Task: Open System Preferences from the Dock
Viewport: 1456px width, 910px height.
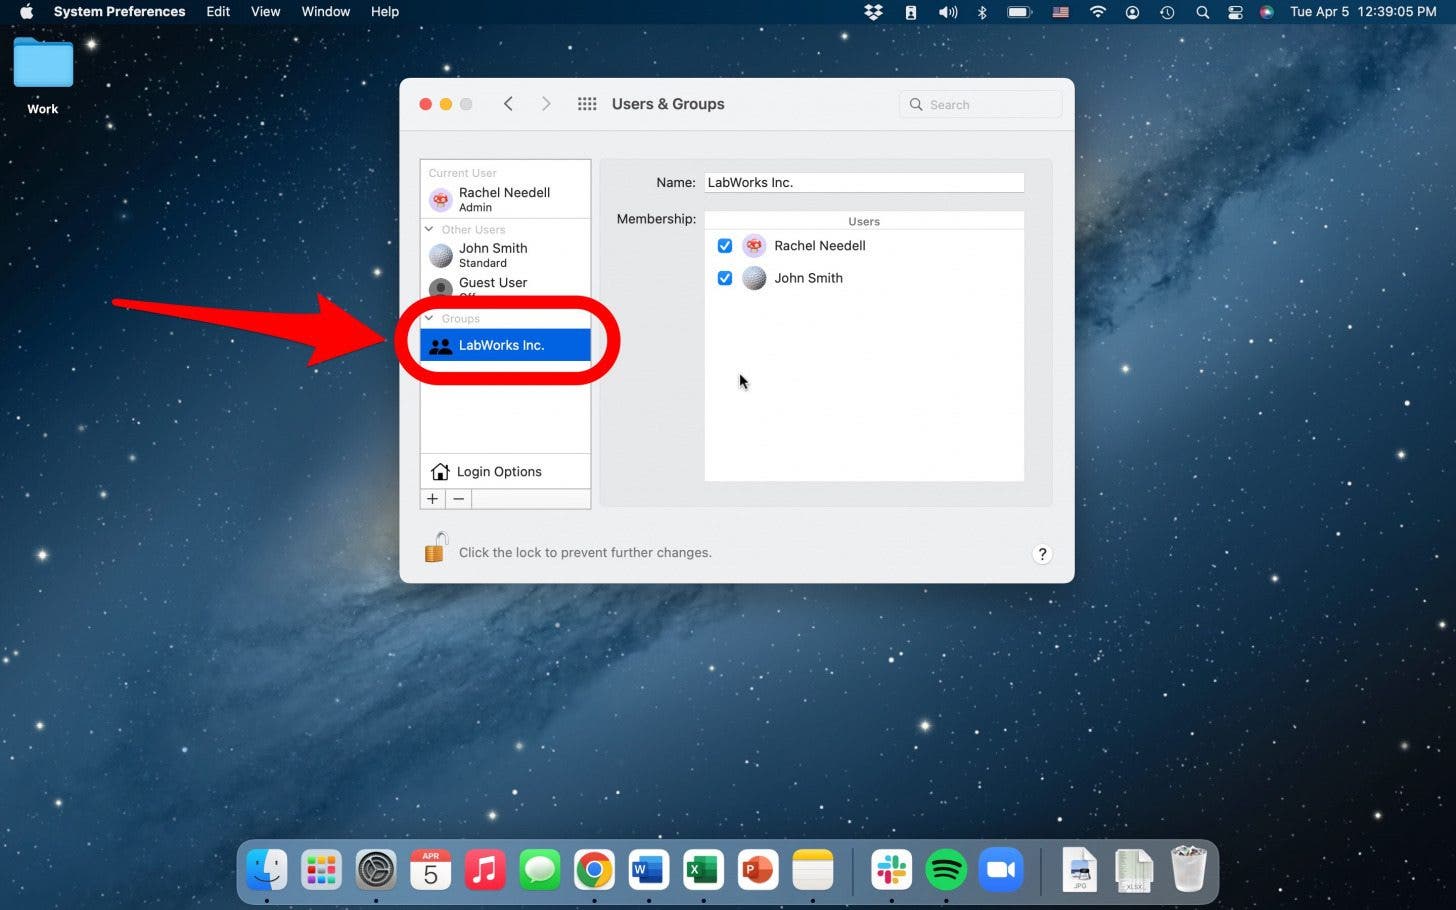Action: pos(374,870)
